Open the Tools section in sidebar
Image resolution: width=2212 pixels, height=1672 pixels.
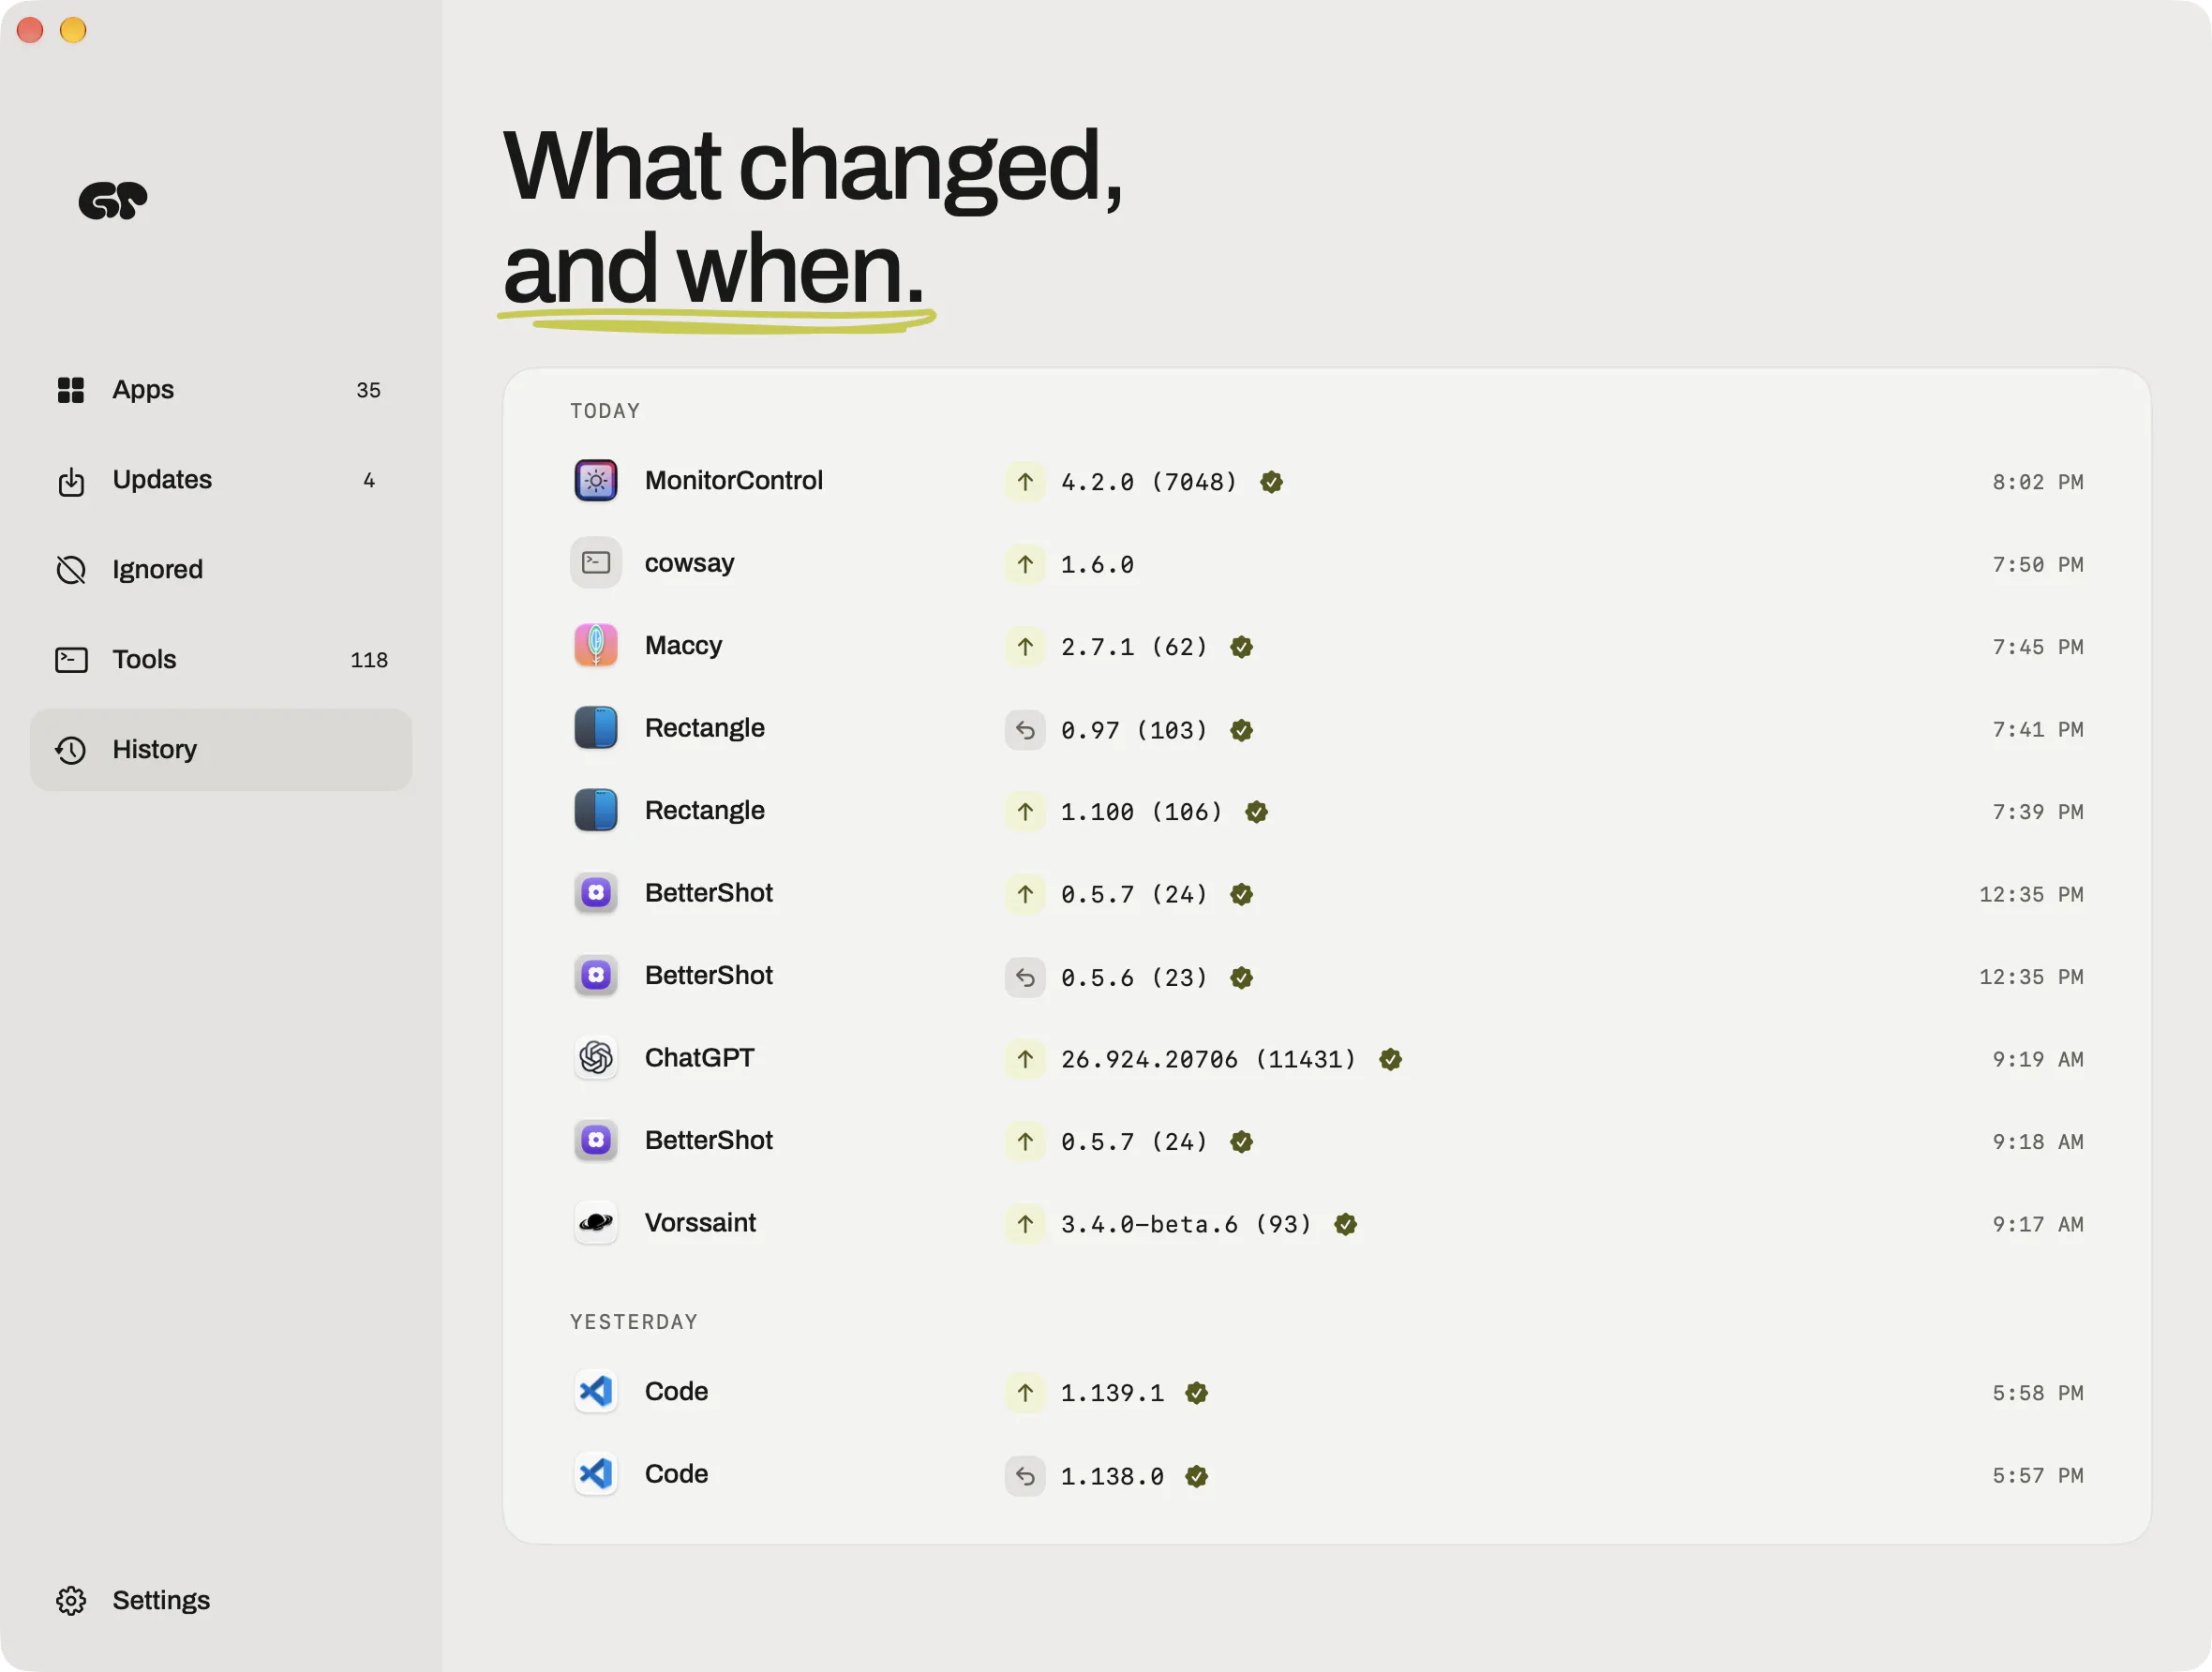click(220, 660)
